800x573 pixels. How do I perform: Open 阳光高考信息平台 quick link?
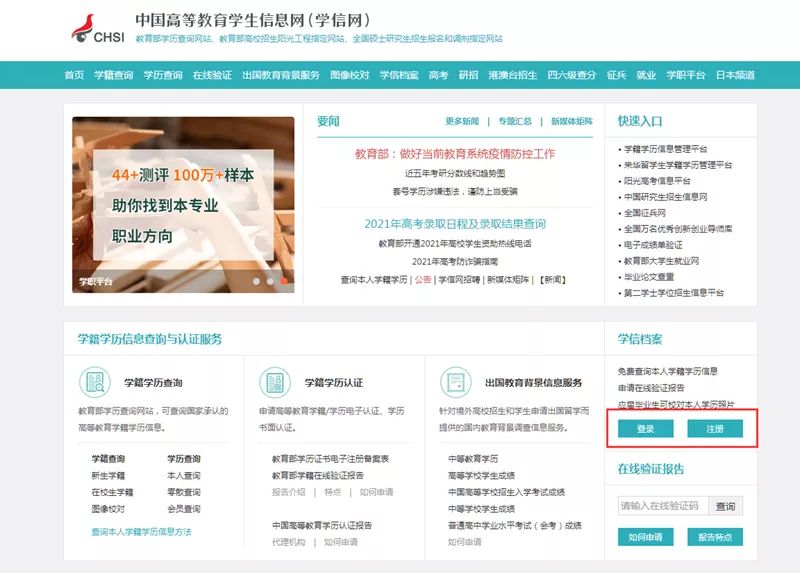pyautogui.click(x=657, y=181)
